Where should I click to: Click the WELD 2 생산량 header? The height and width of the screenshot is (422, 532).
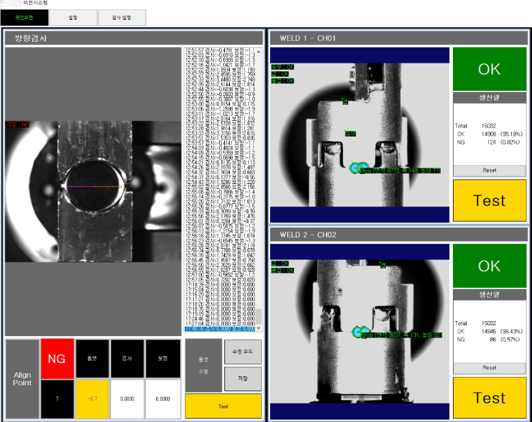pos(489,294)
